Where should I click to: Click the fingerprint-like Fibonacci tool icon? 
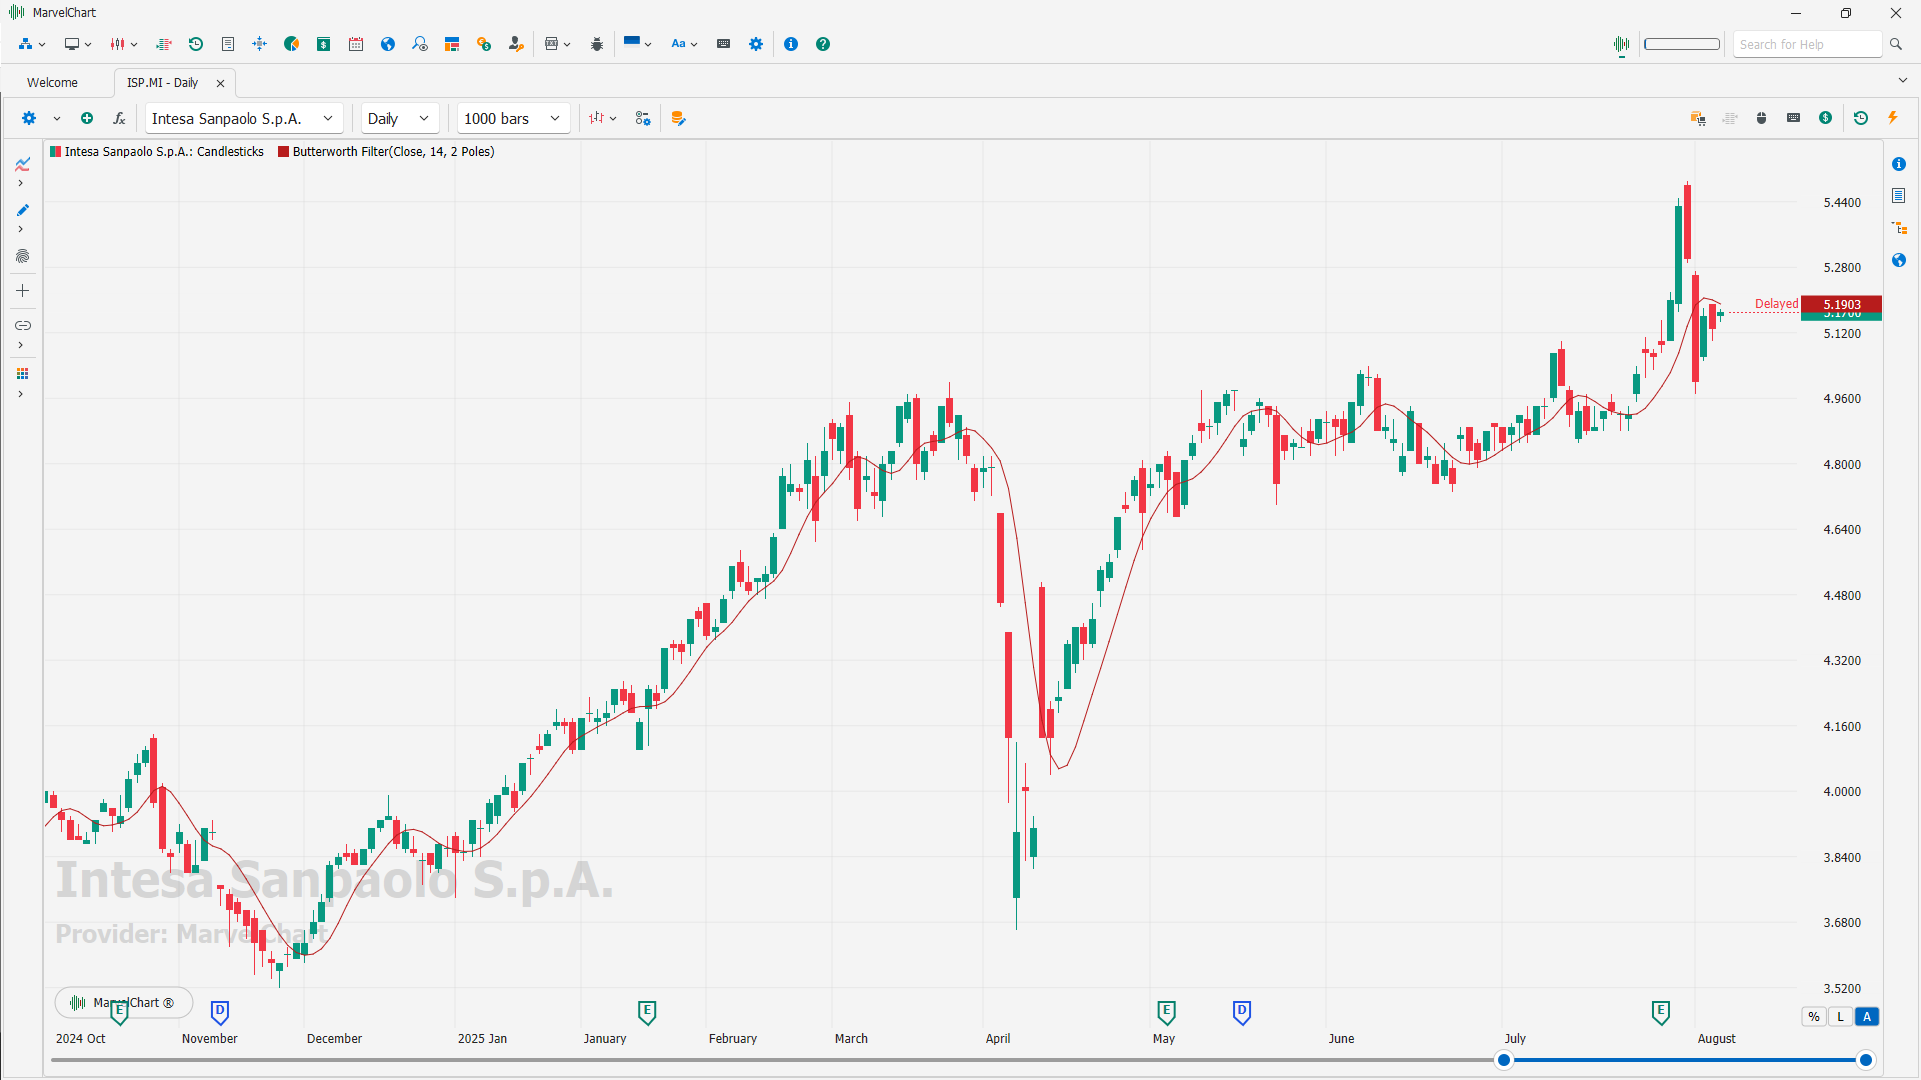coord(22,256)
